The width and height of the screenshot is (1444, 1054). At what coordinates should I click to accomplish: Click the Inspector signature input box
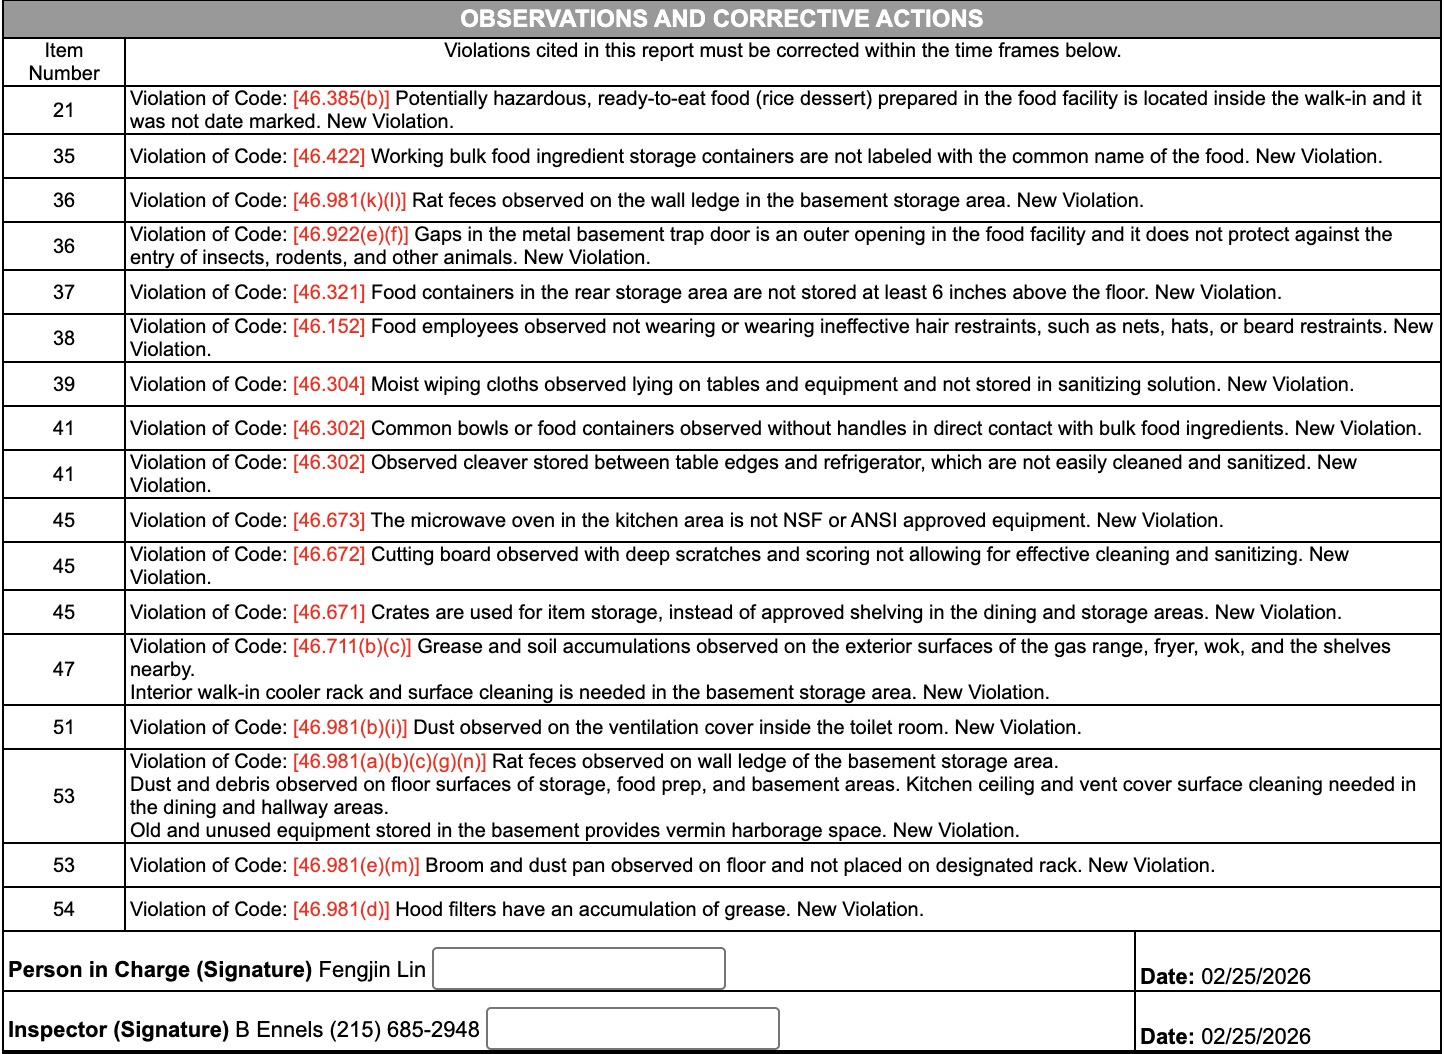point(632,1029)
